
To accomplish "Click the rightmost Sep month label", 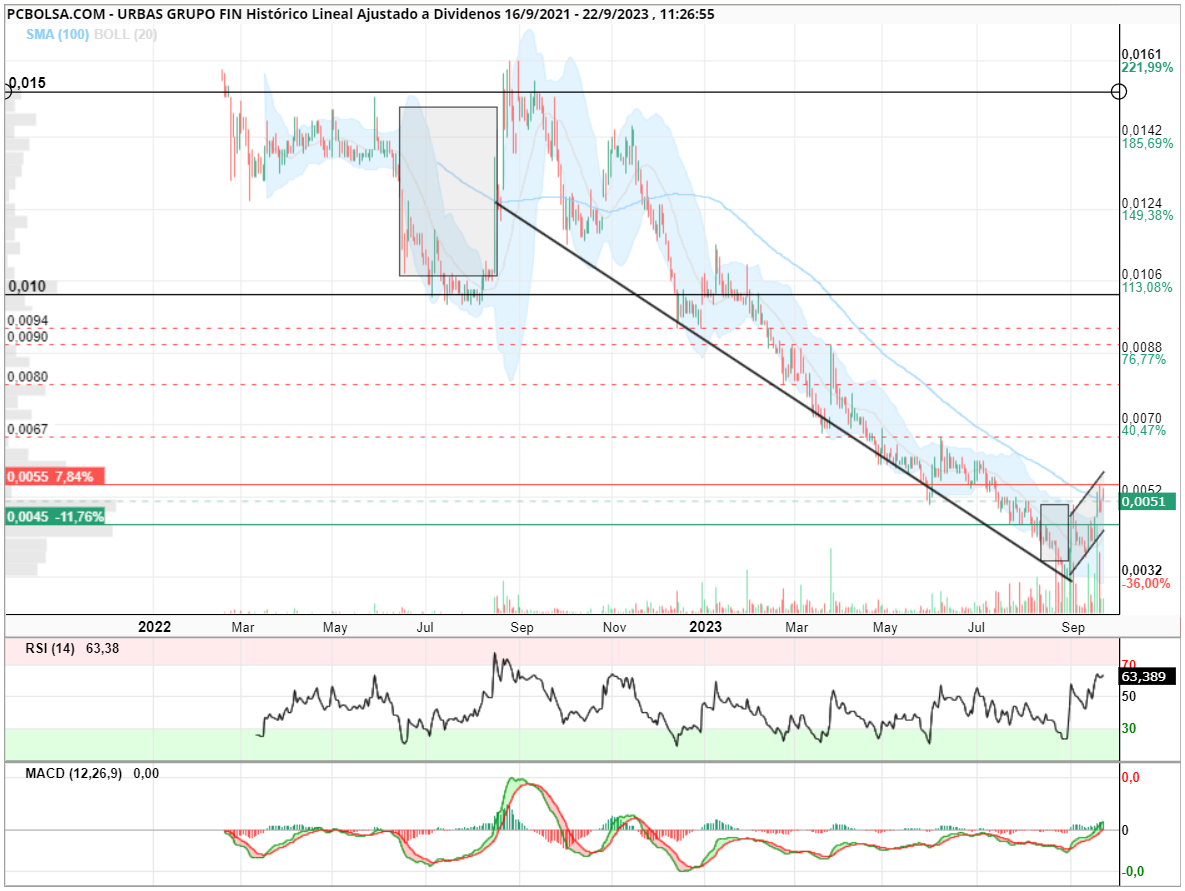I will (x=1073, y=627).
